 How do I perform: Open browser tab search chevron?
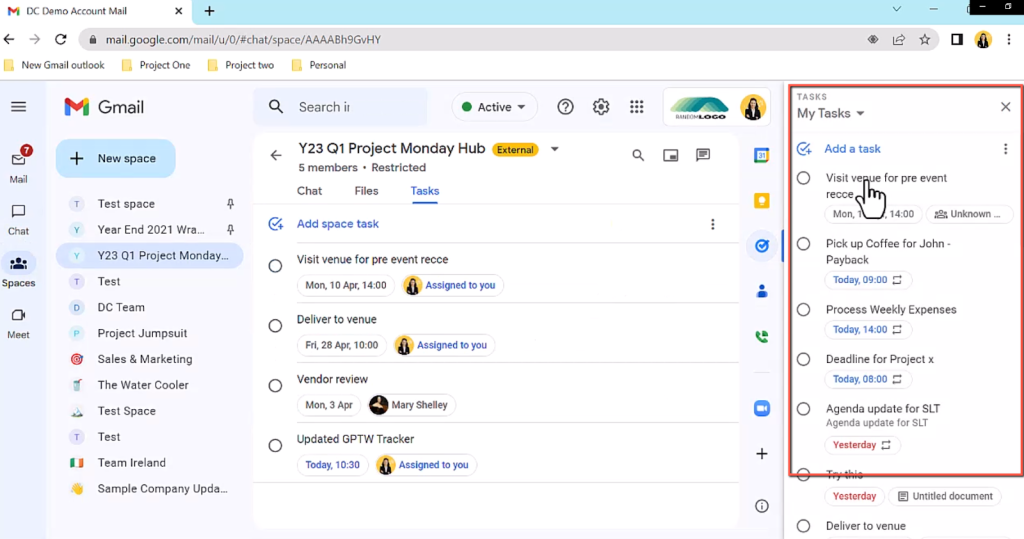tap(897, 9)
